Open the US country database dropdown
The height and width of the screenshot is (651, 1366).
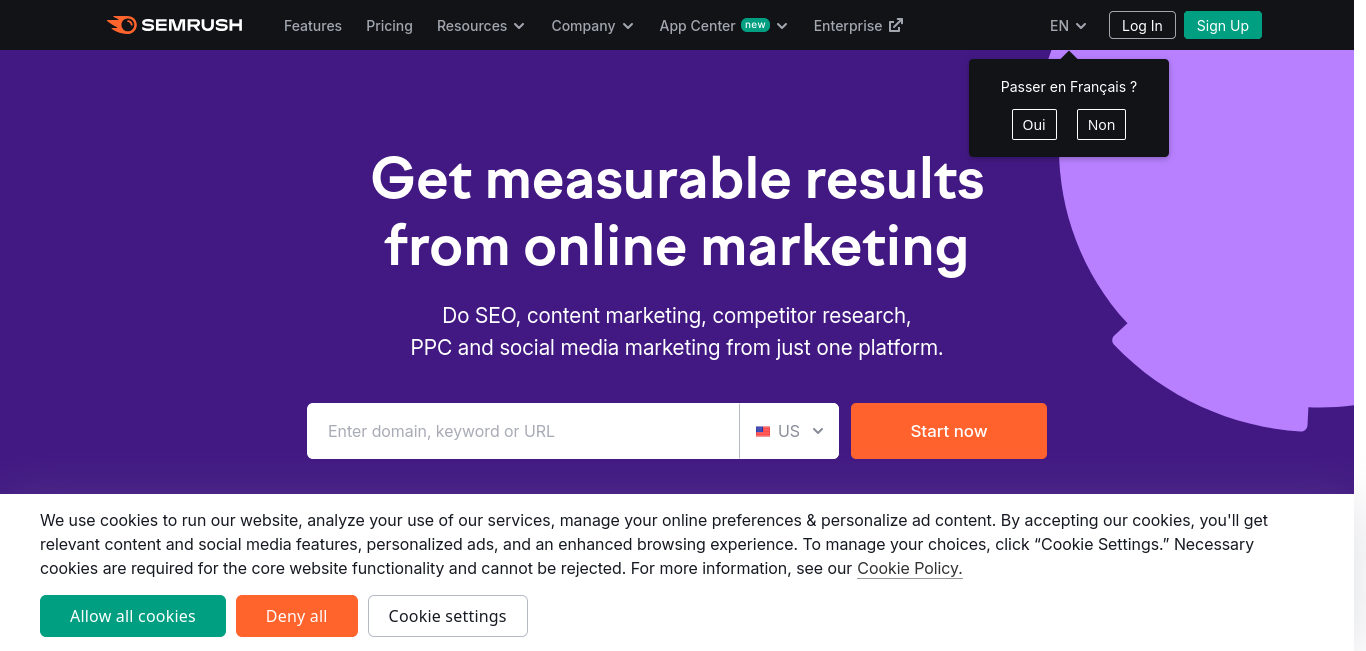[x=789, y=431]
